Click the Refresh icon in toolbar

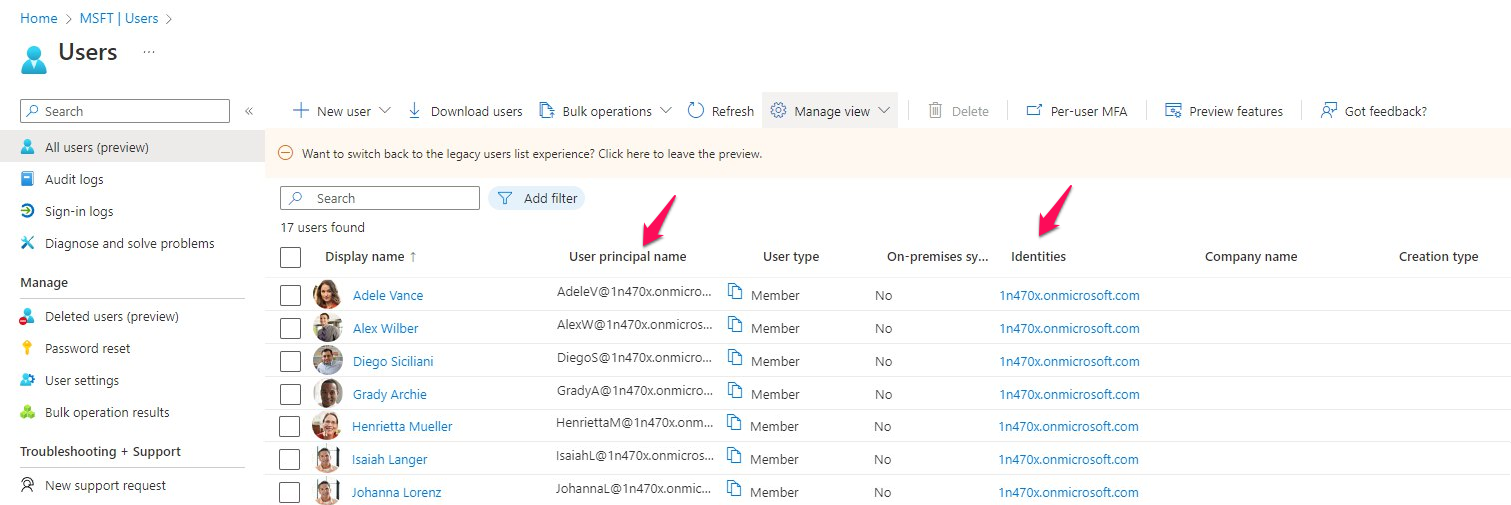click(x=697, y=111)
